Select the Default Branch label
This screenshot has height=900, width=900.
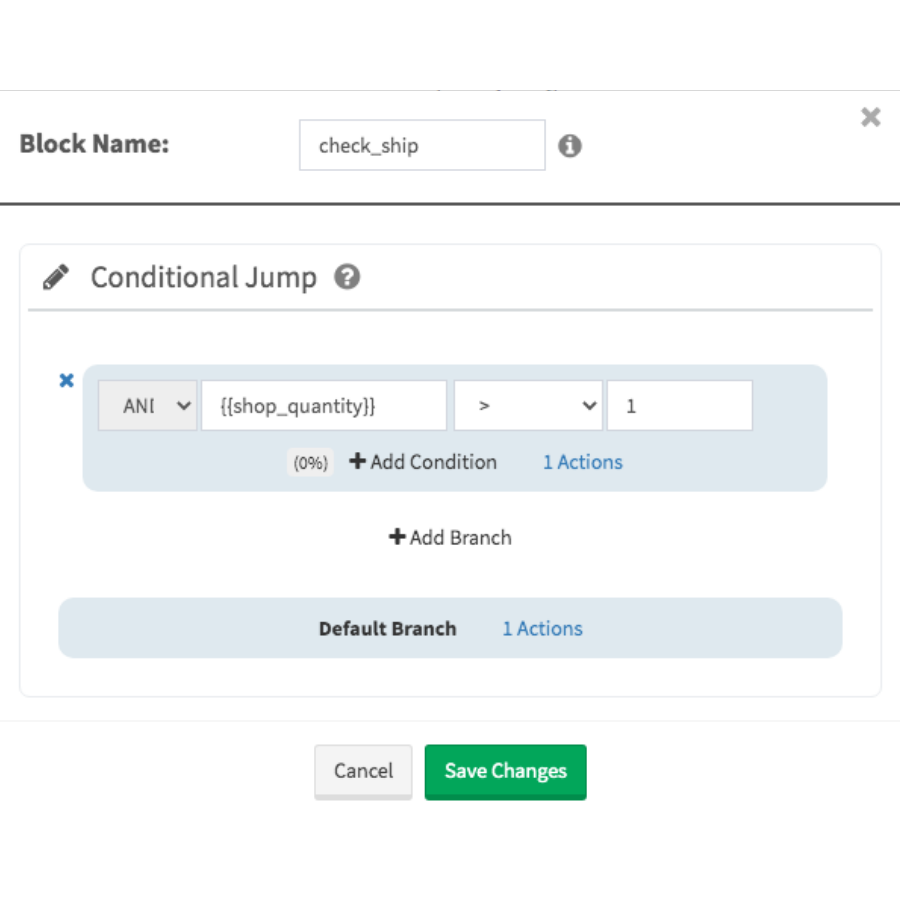coord(387,629)
